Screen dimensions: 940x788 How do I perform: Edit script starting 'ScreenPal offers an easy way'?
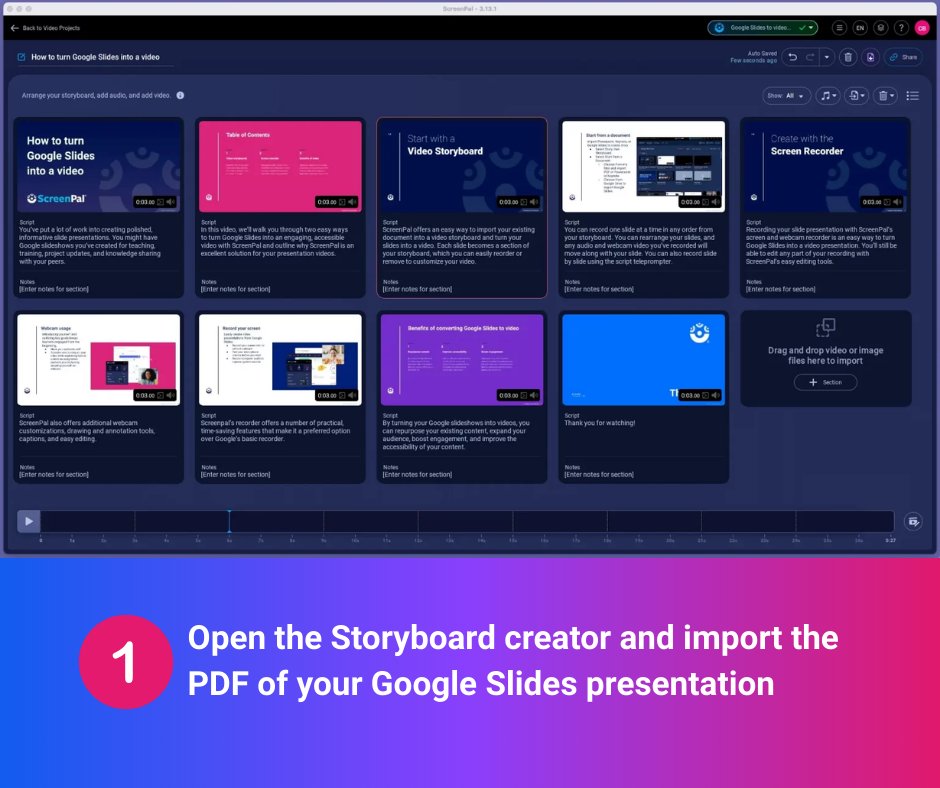(x=459, y=245)
